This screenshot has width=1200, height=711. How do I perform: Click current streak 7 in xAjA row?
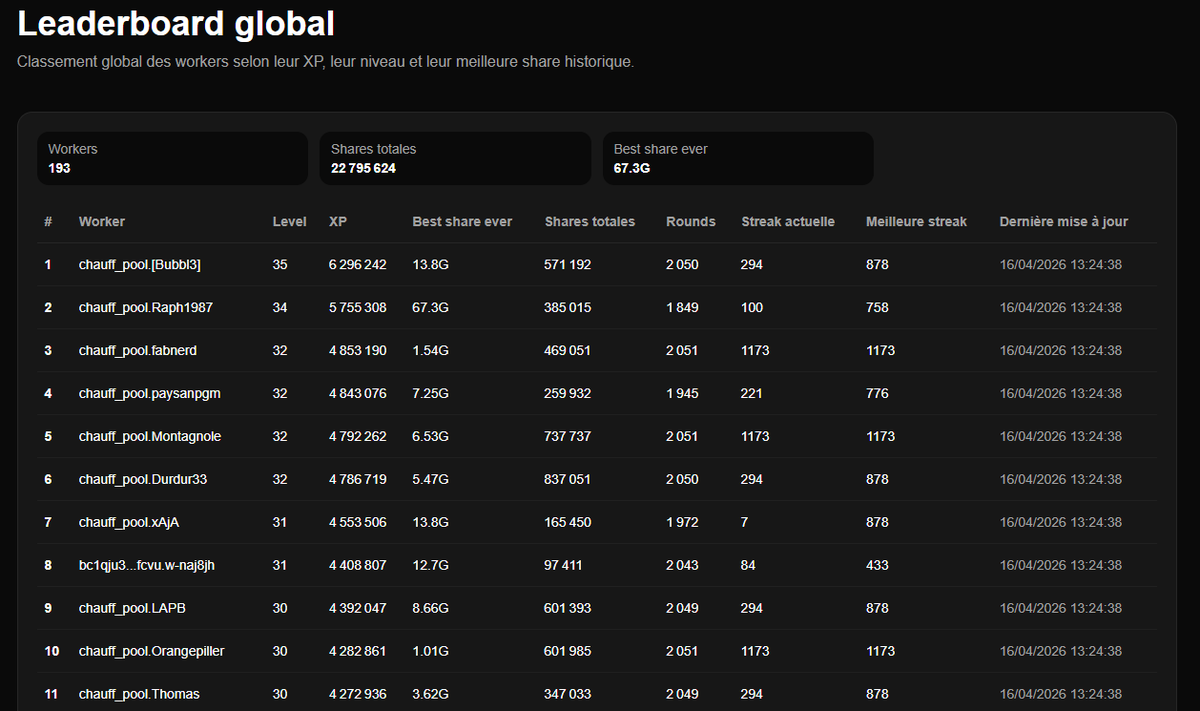(x=745, y=523)
